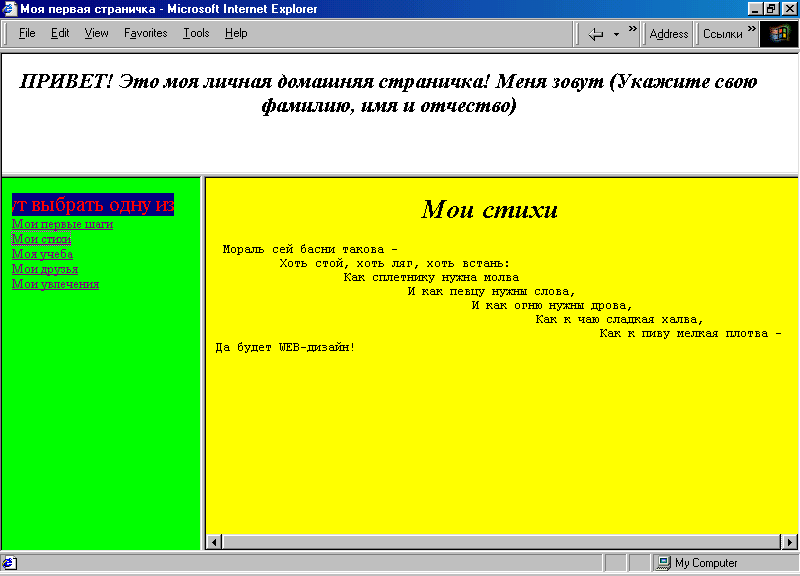Open the File menu

coord(27,33)
